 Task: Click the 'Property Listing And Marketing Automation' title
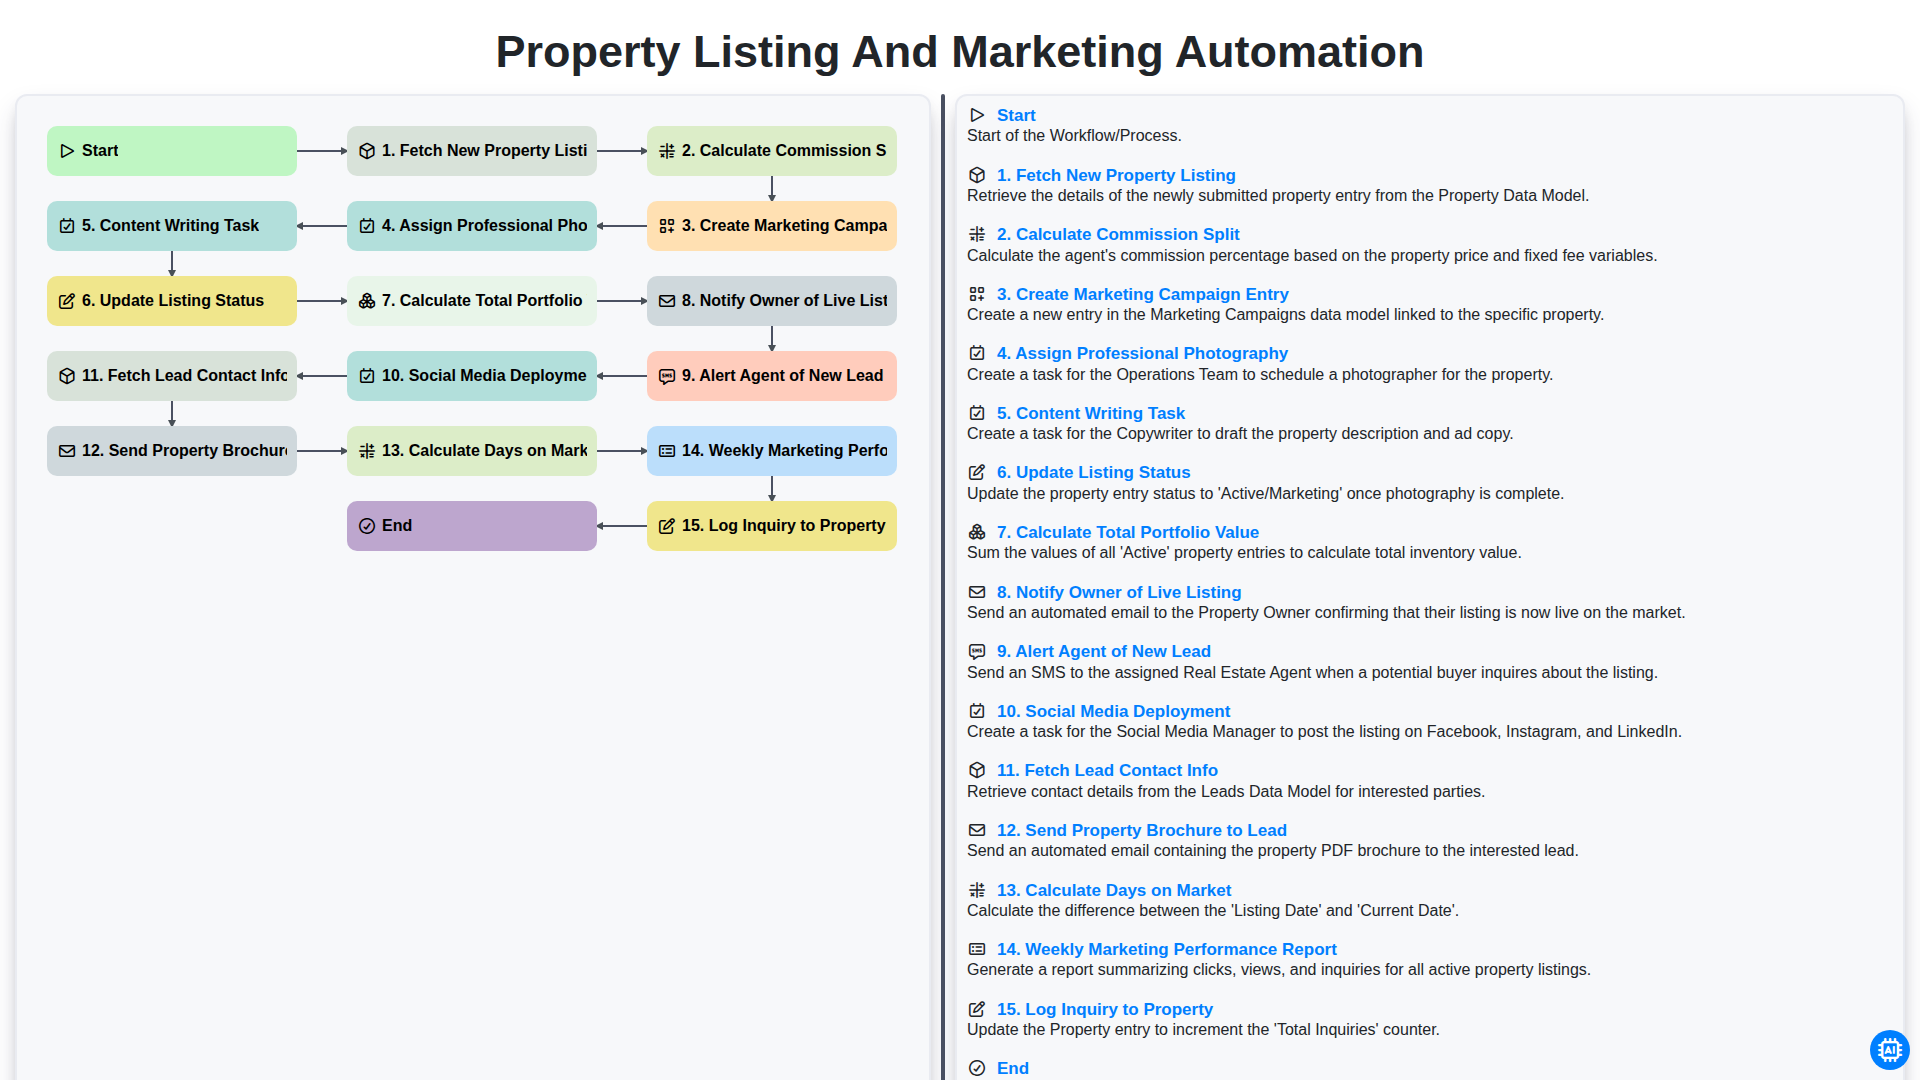pyautogui.click(x=960, y=52)
